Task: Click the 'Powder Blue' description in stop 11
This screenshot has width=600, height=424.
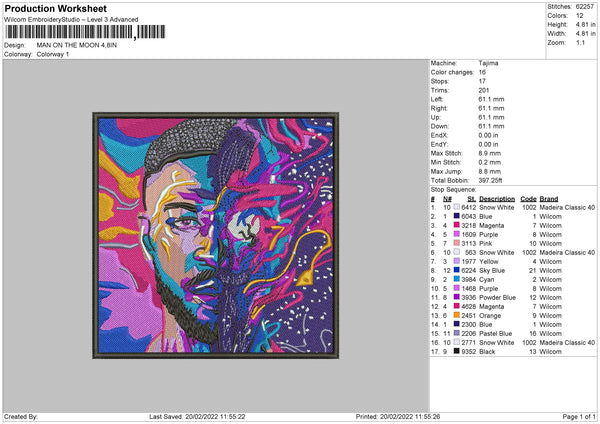Action: [x=497, y=298]
